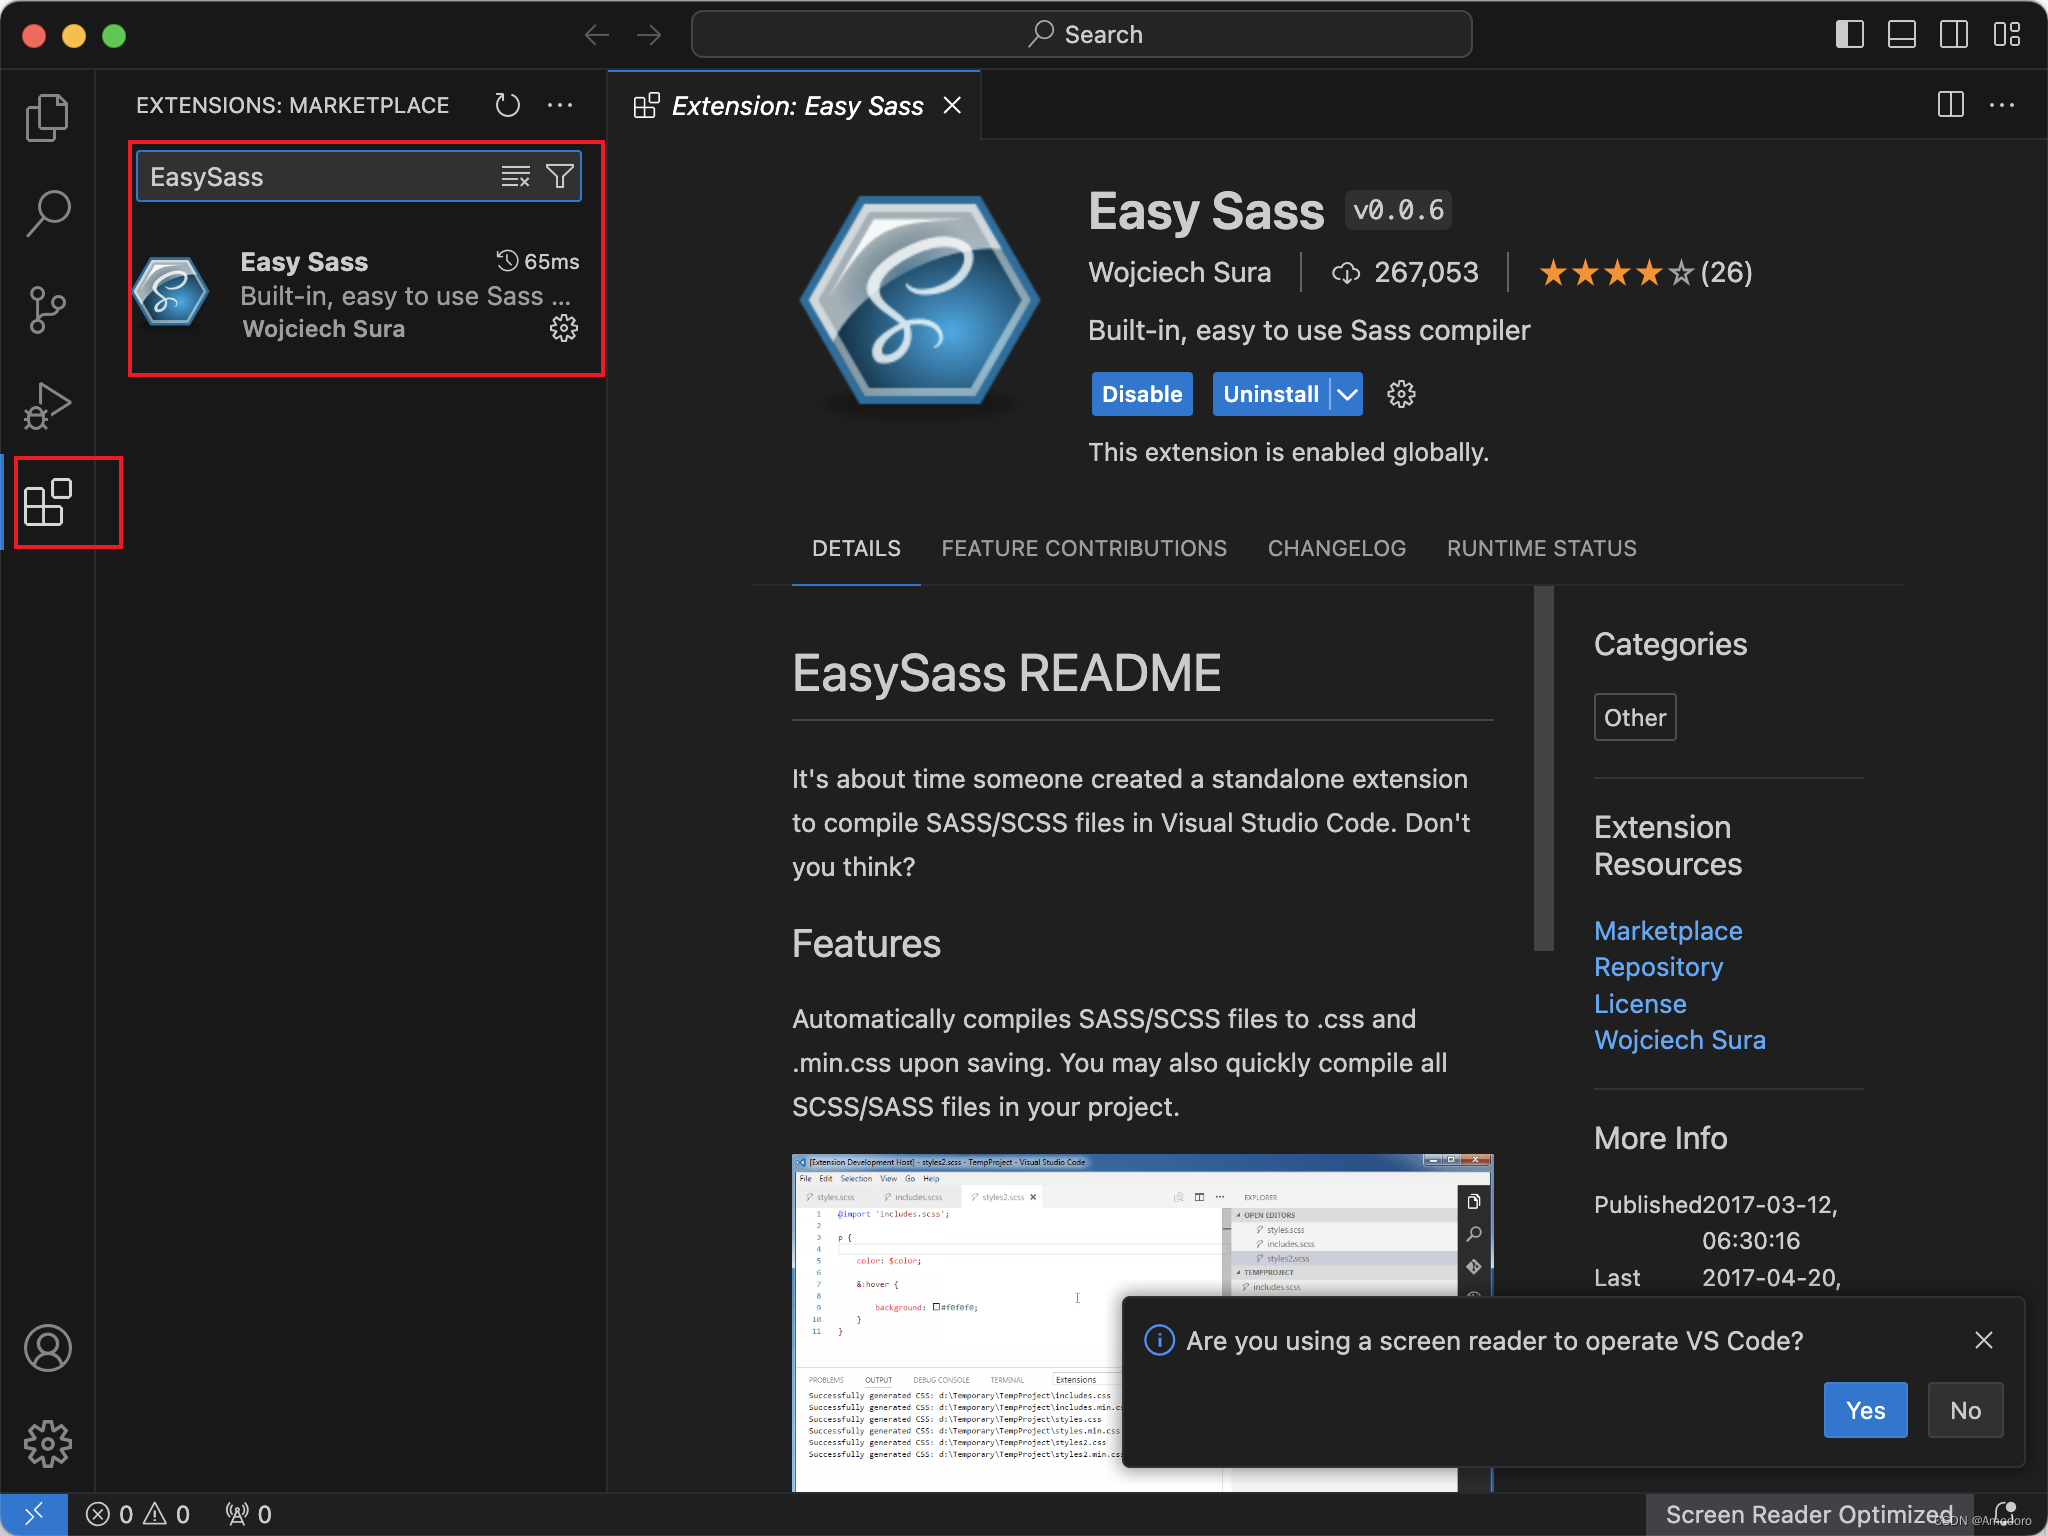Screen dimensions: 2048x1536
Task: Open the Explorer view in activity bar
Action: click(47, 118)
